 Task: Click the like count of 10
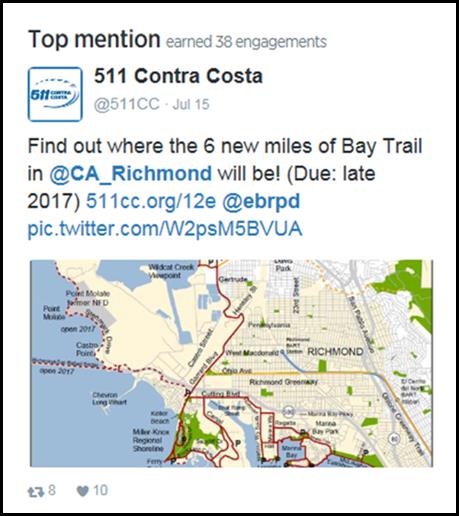point(100,491)
